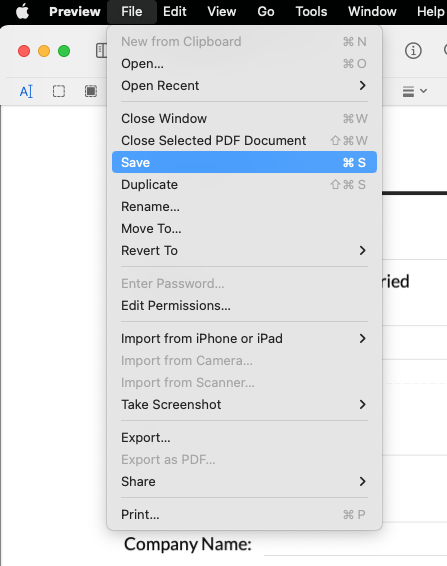Choose Close Selected PDF Document

[244, 140]
